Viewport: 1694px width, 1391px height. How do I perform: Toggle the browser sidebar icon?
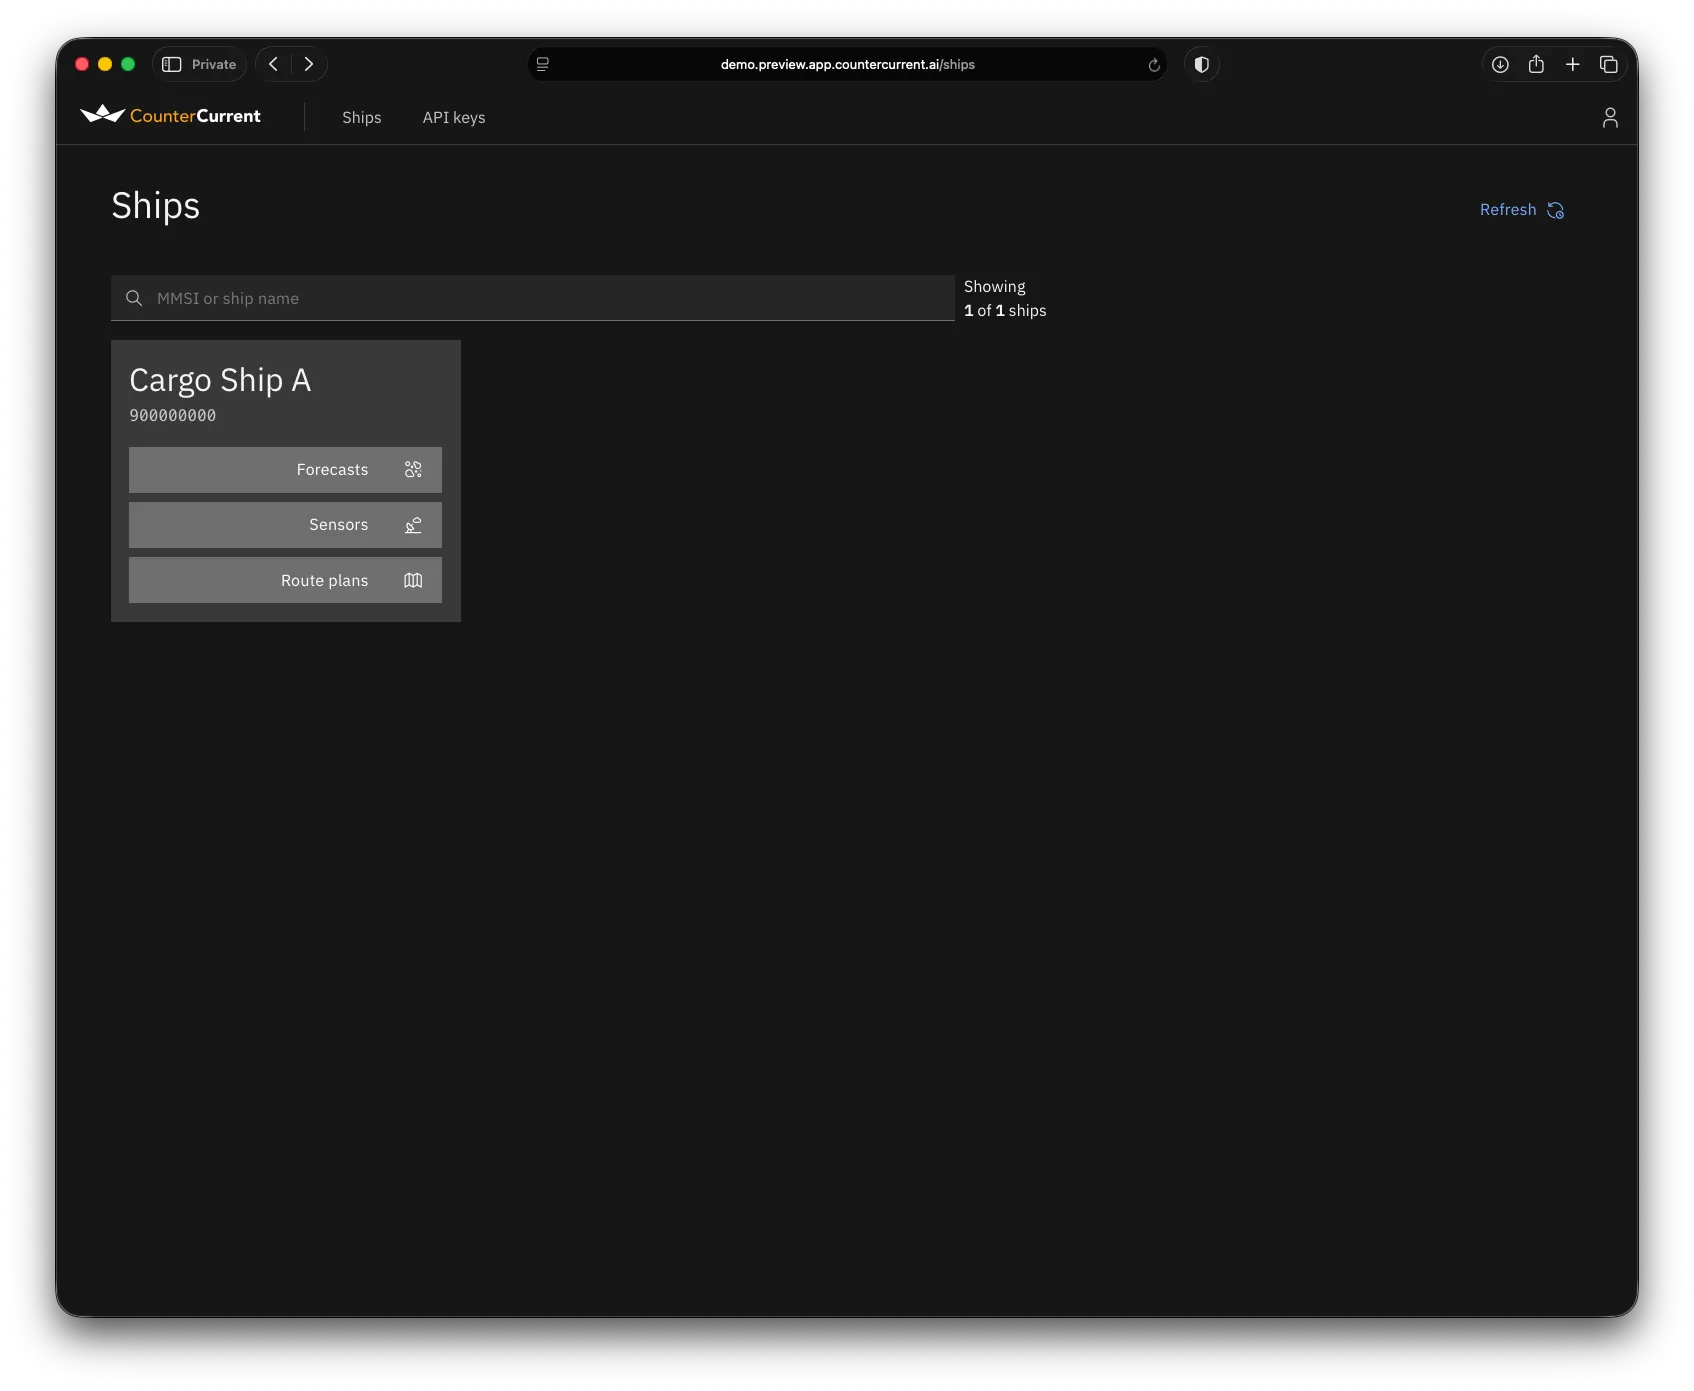(x=172, y=64)
